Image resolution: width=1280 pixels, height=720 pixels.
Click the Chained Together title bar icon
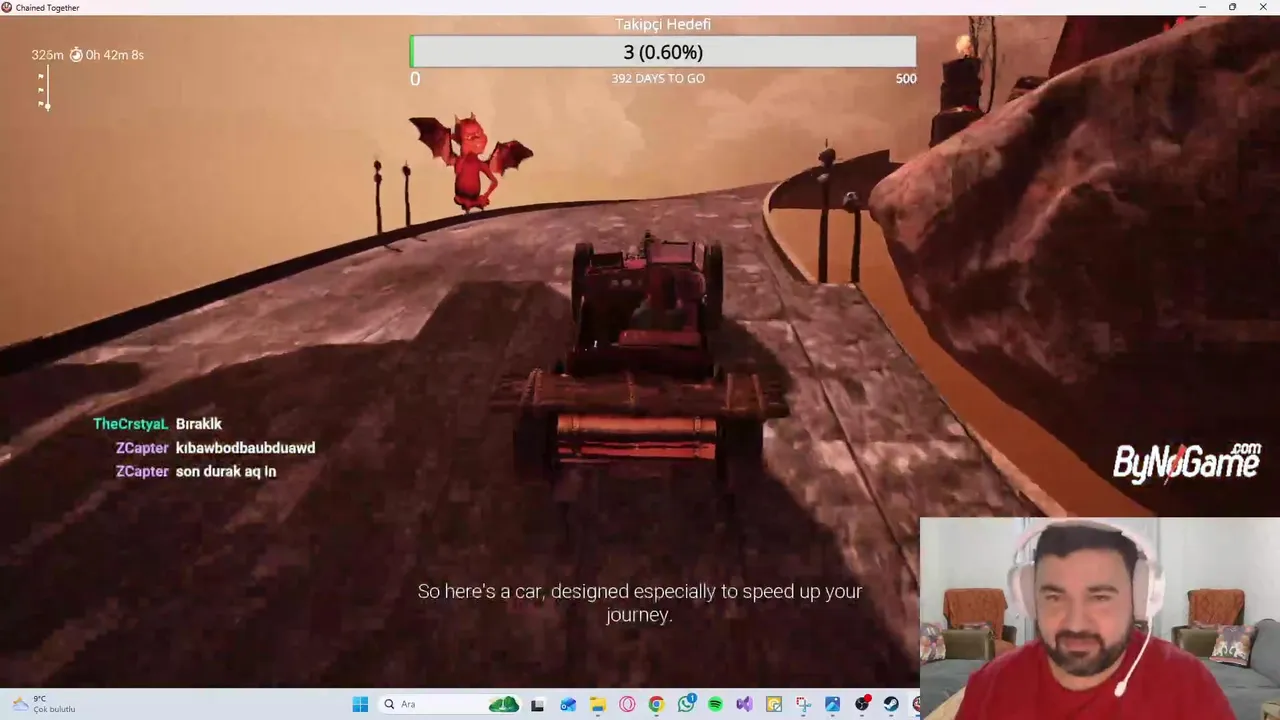(7, 7)
